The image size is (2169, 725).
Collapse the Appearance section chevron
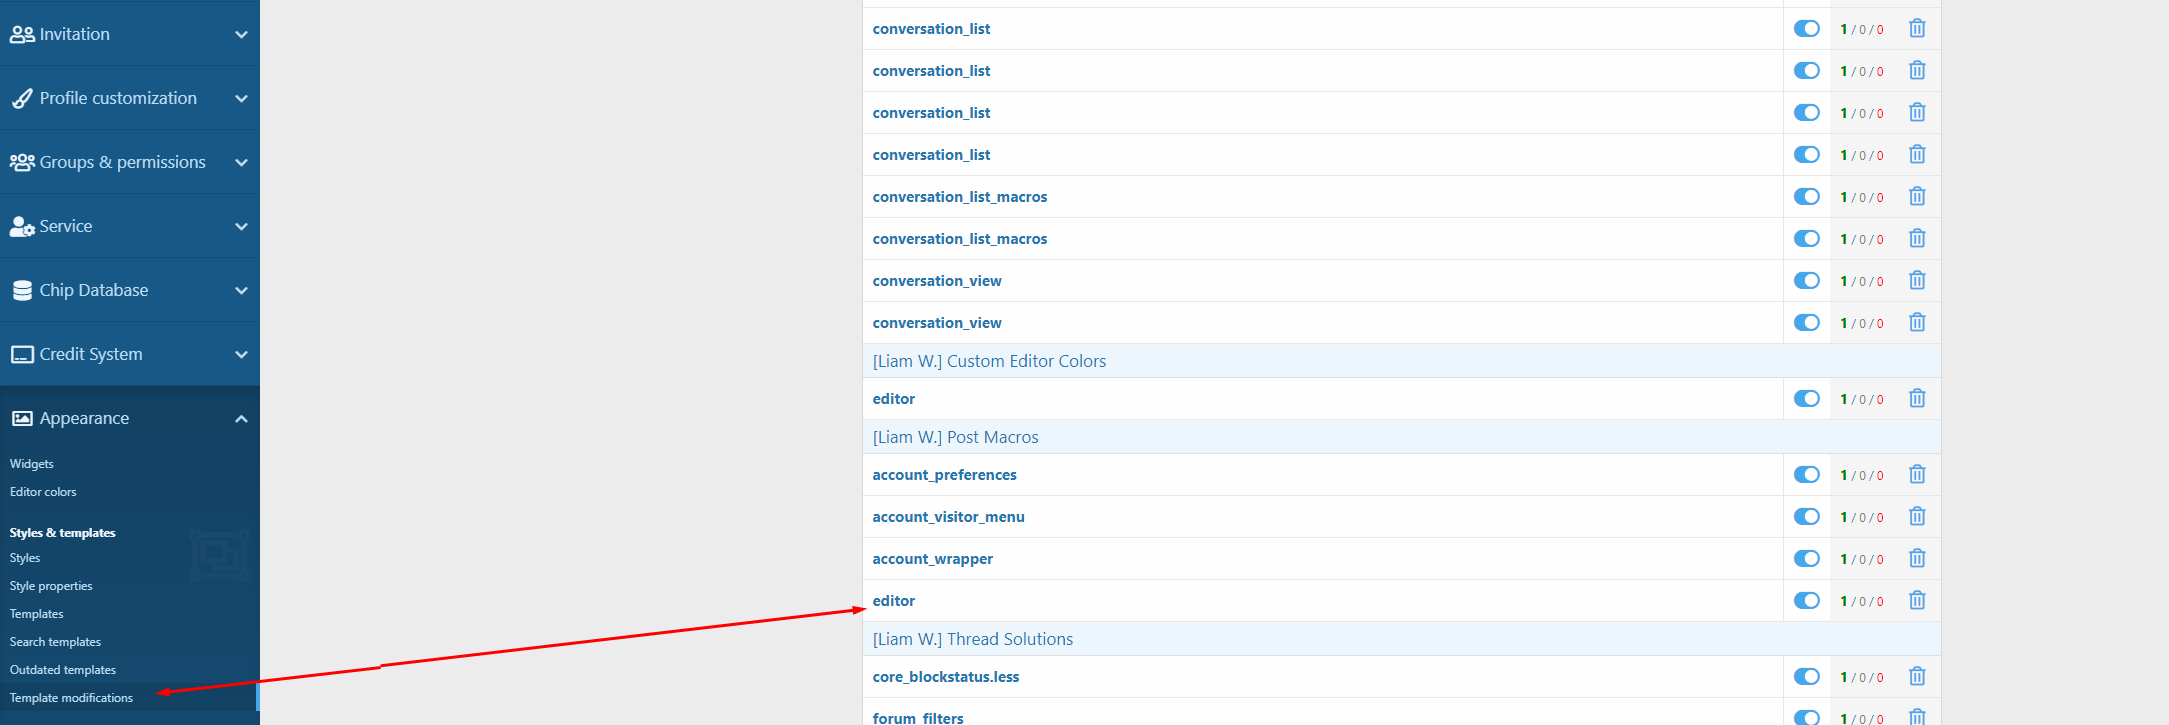[241, 419]
